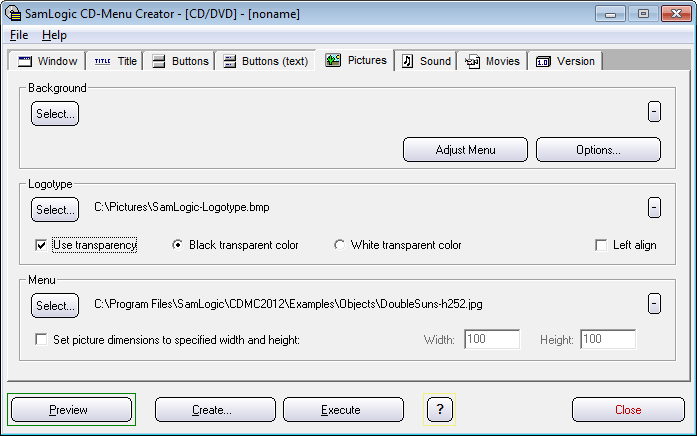Select the Buttons (text) tab
The width and height of the screenshot is (697, 436).
pyautogui.click(x=265, y=61)
